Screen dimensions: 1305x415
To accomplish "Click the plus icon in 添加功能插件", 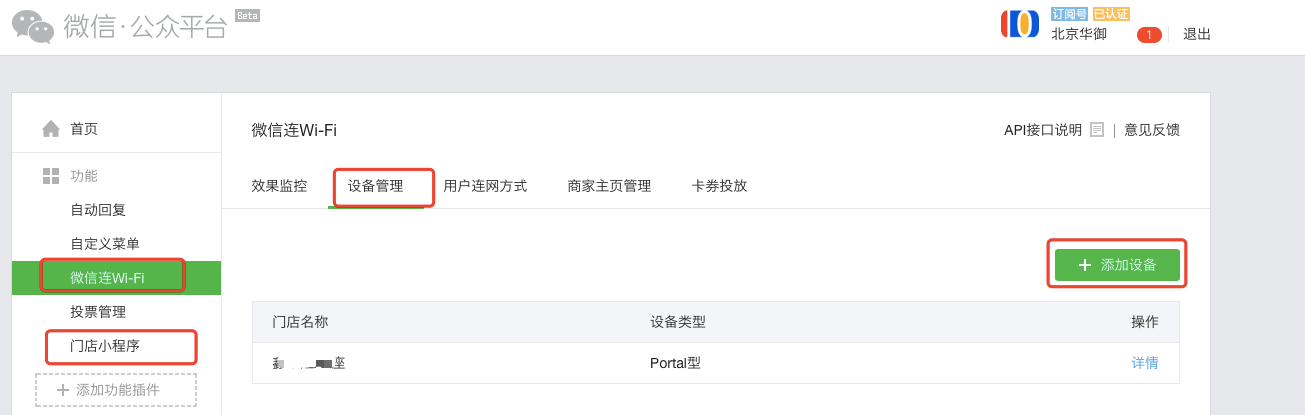I will [63, 390].
